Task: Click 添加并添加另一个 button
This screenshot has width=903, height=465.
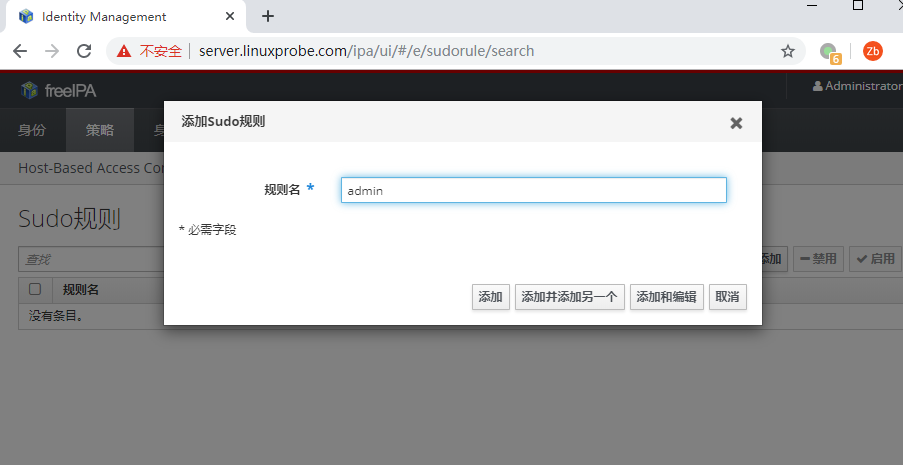Action: point(570,297)
